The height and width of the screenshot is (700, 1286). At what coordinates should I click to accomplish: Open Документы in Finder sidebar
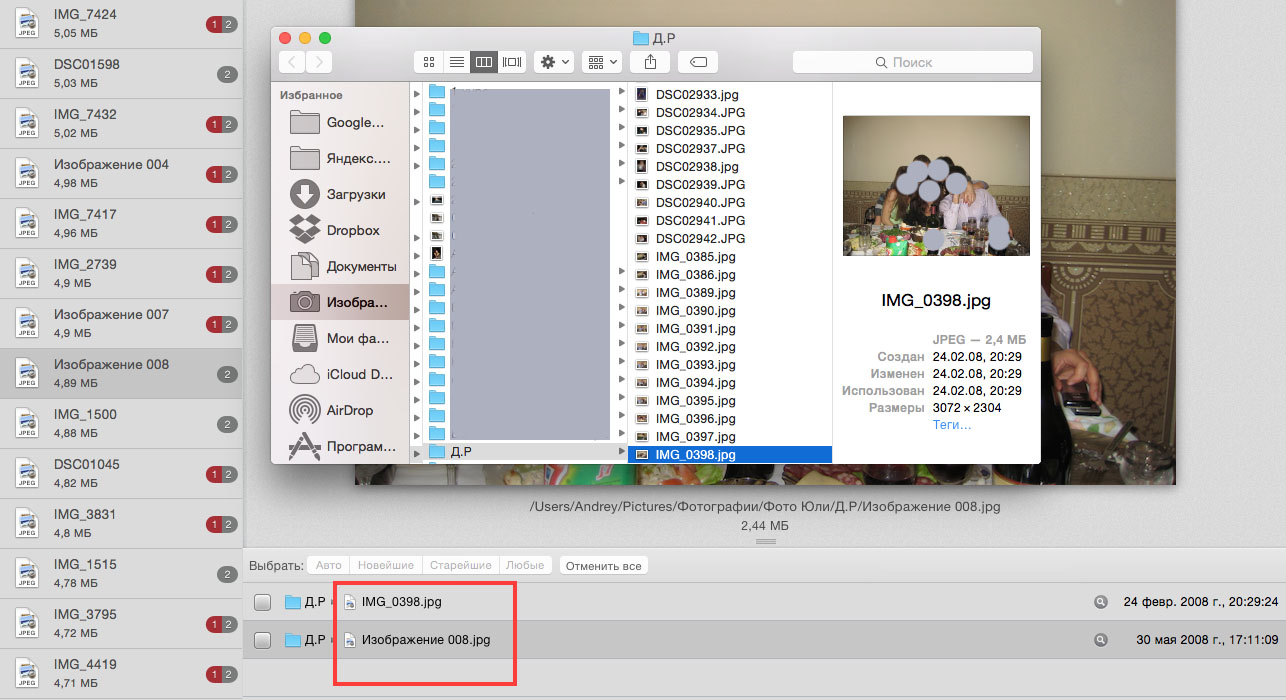(x=340, y=266)
